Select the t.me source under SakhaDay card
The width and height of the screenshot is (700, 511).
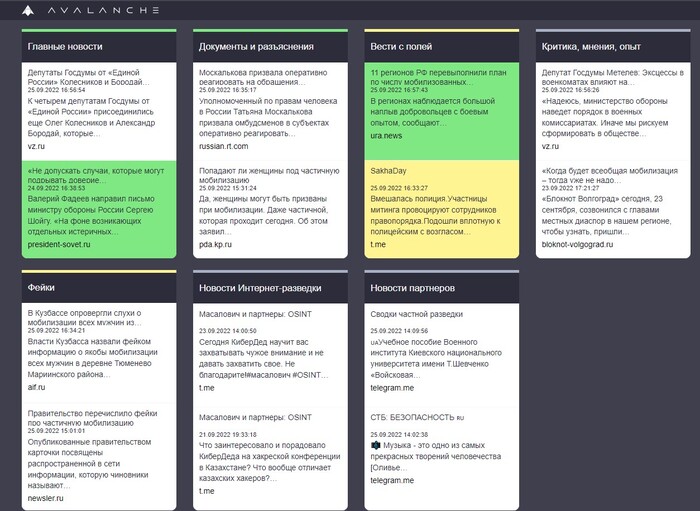378,244
